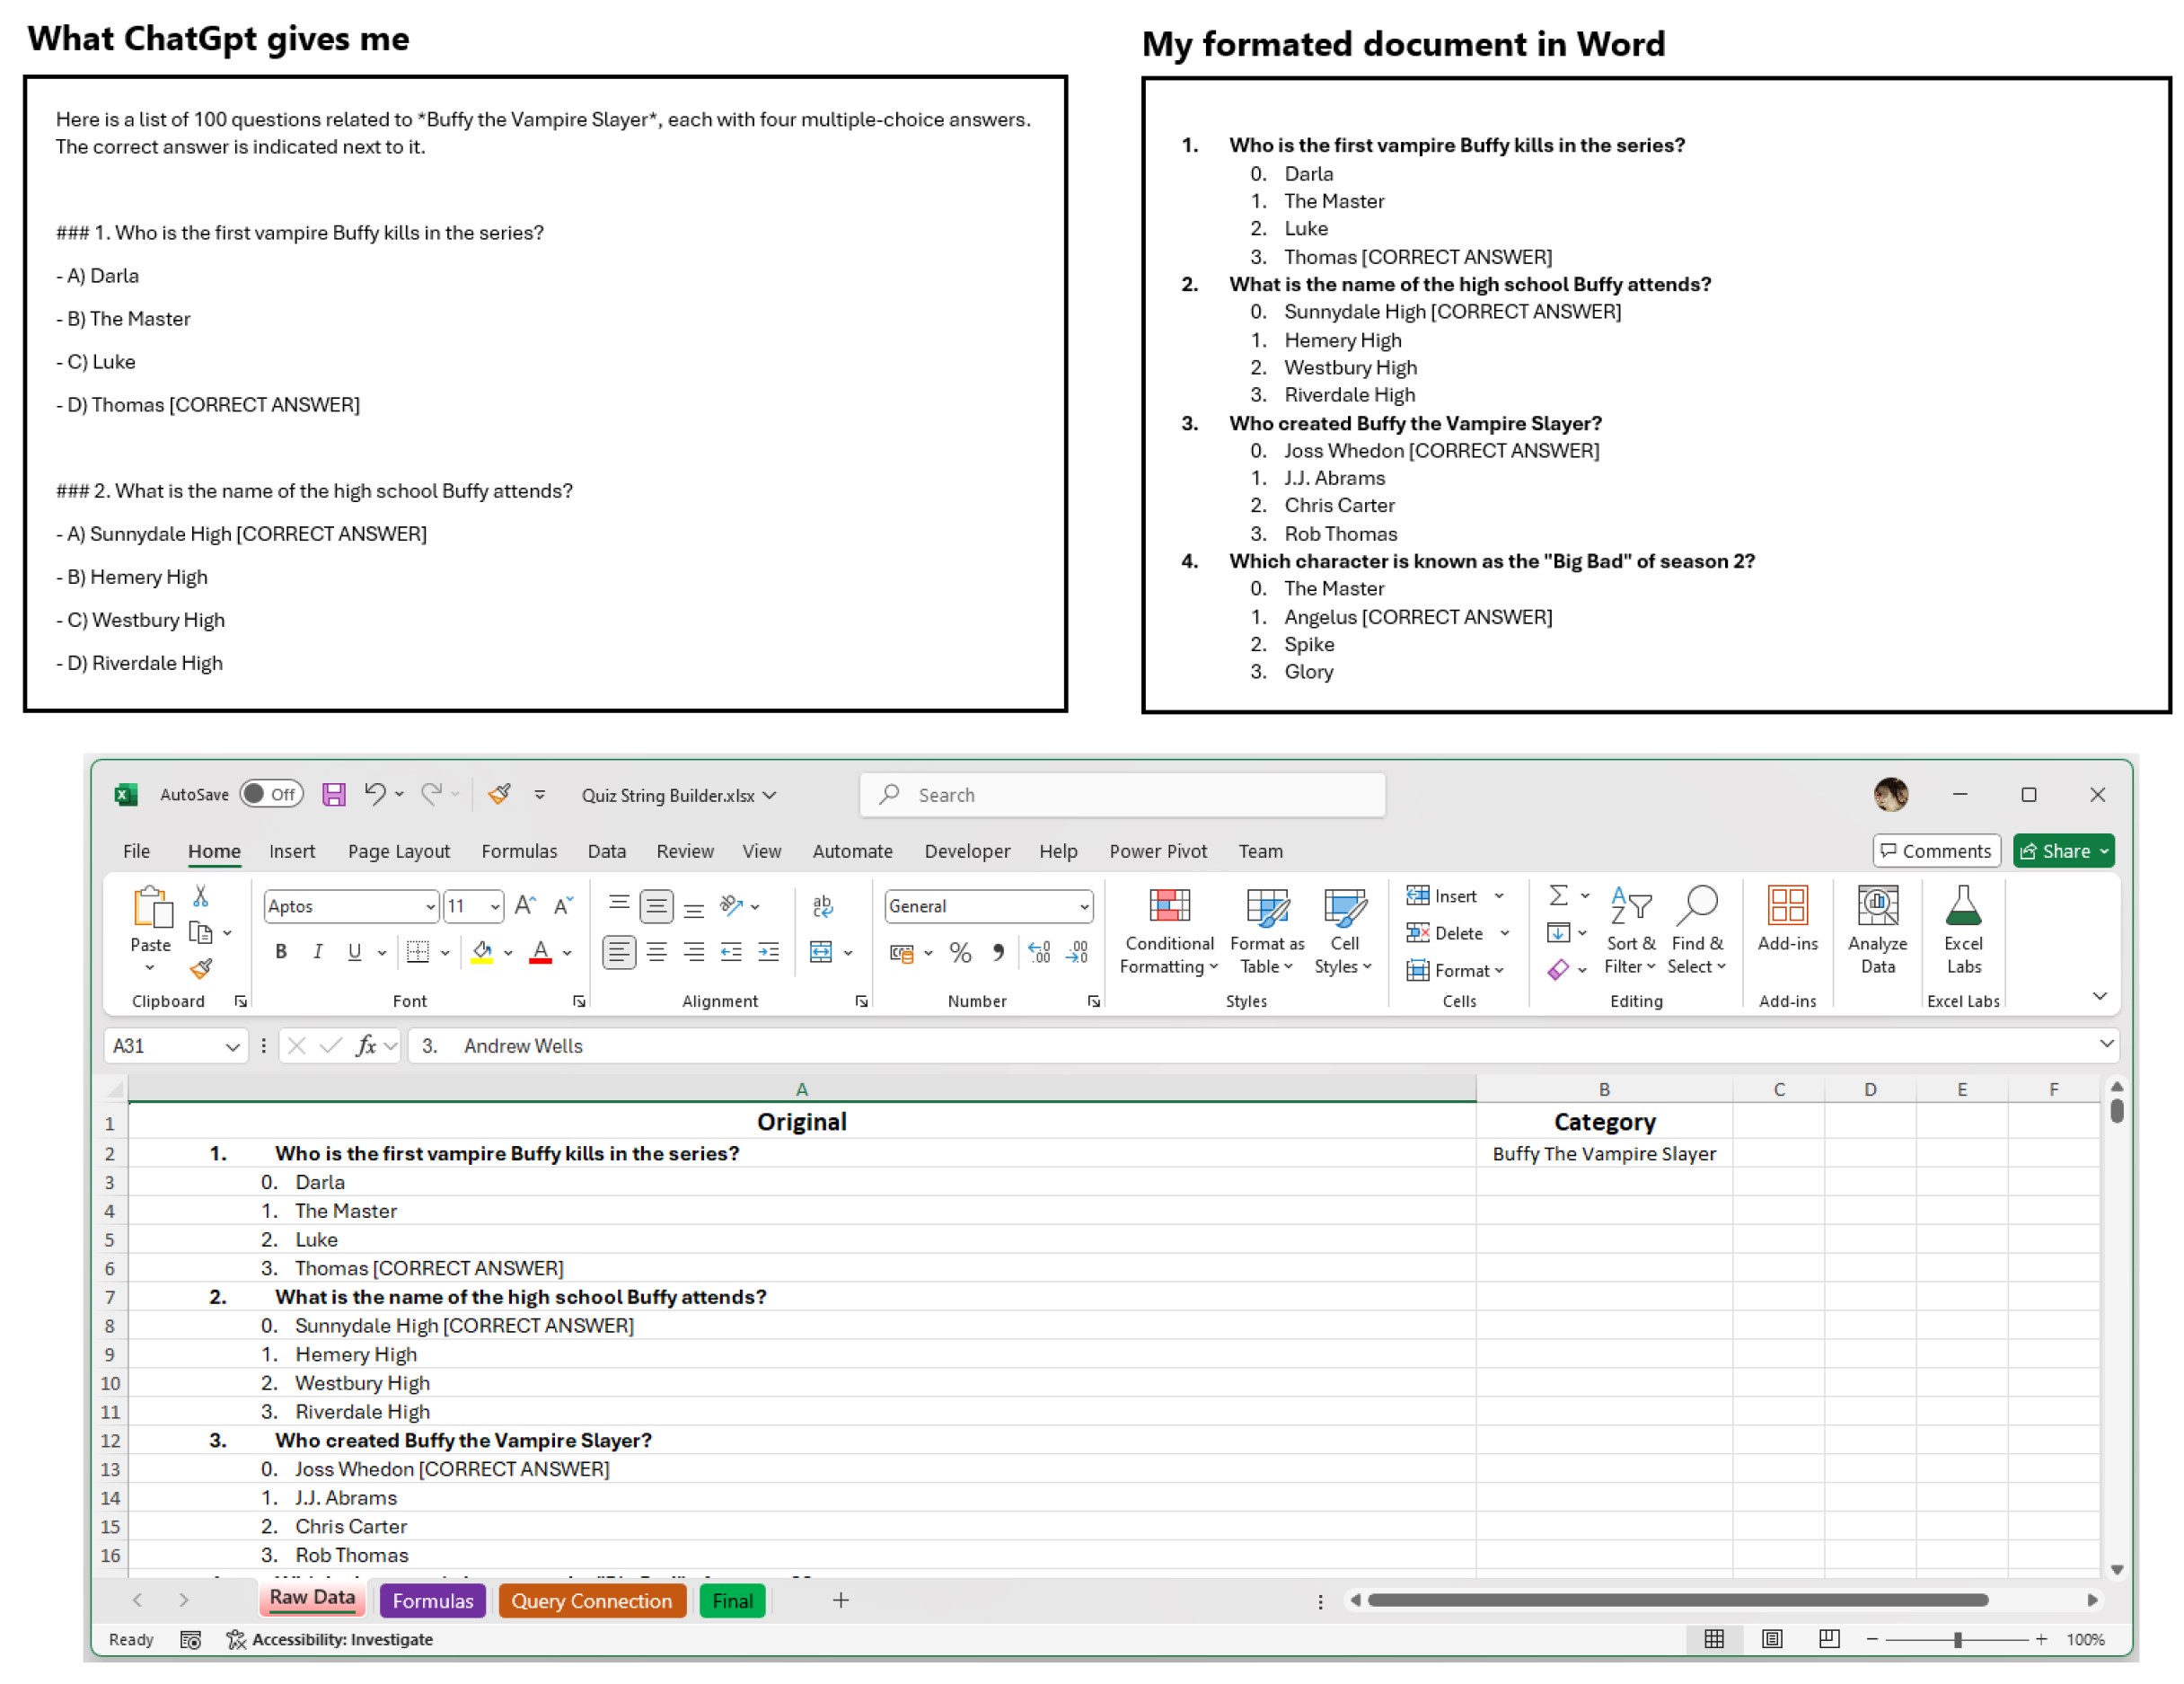
Task: Open the font name Aptos dropdown
Action: (x=430, y=907)
